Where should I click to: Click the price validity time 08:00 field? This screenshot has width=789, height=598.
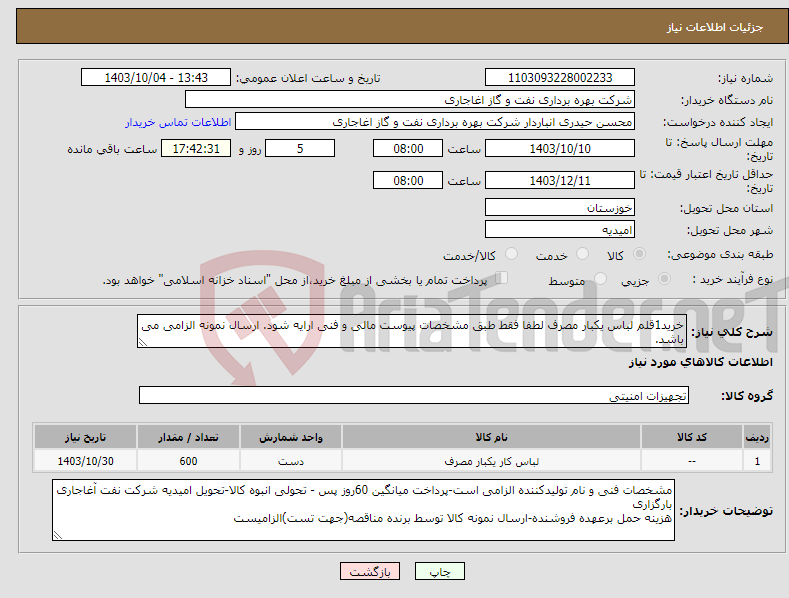(408, 180)
